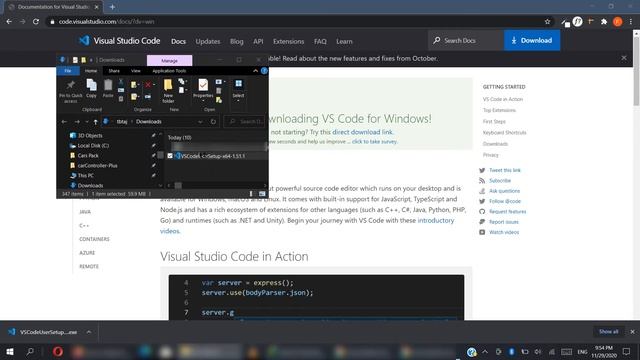Click the Watch videos link
640x360 pixels.
click(504, 232)
